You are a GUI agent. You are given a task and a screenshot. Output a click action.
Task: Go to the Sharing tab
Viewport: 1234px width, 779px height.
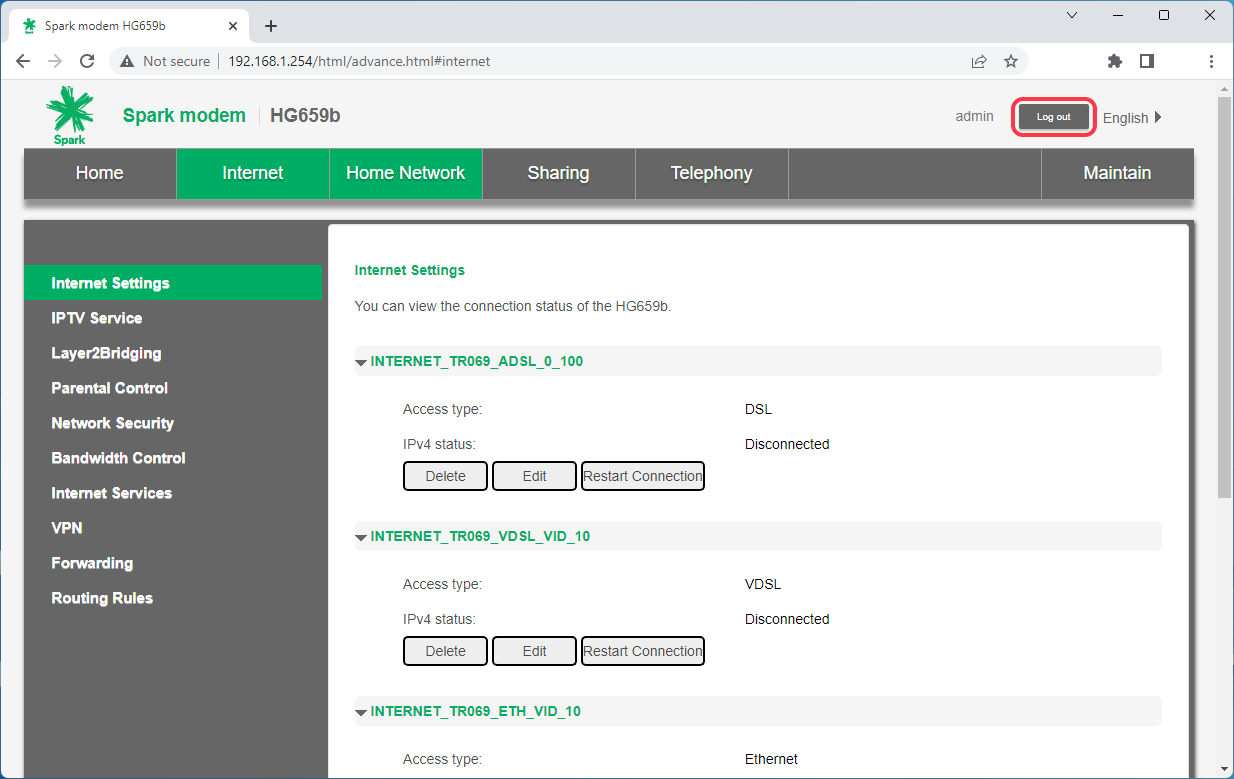pos(559,173)
